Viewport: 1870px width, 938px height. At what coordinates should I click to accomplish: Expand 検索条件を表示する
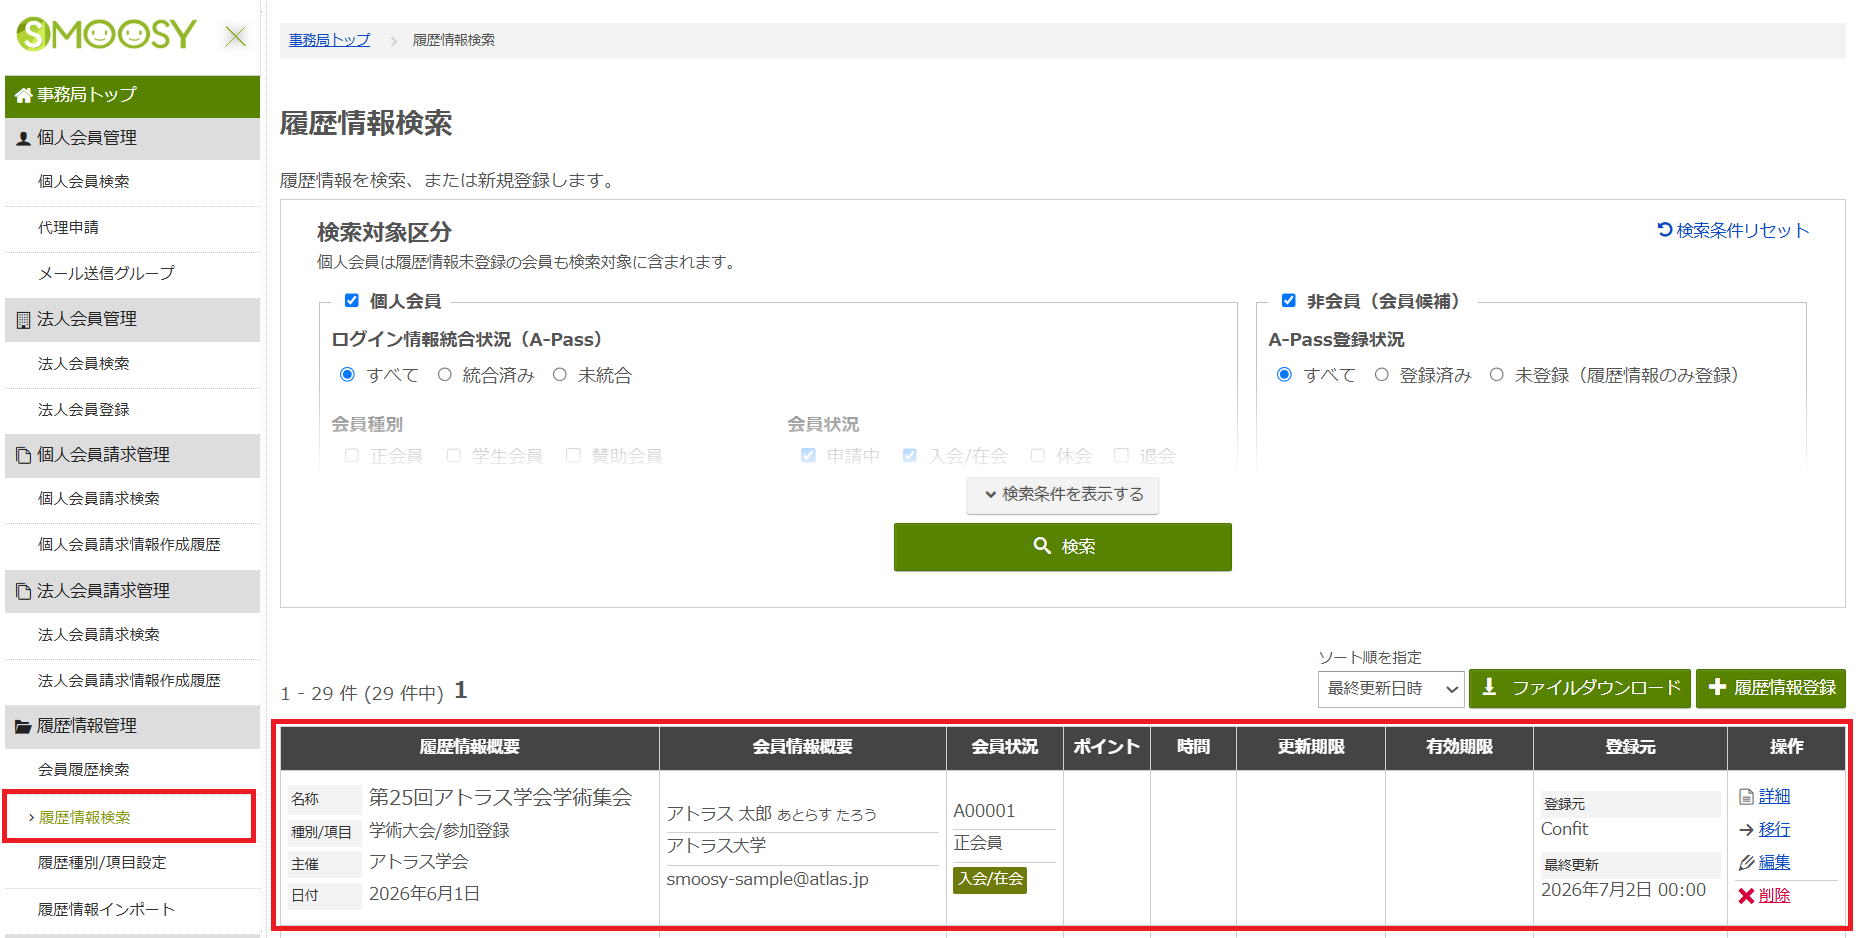point(1063,495)
